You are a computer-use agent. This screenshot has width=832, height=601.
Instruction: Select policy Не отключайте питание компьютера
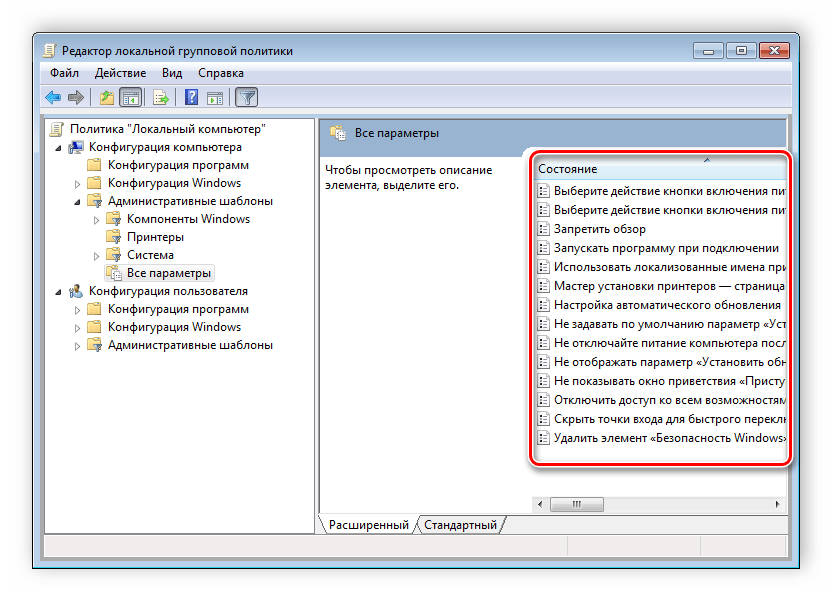click(670, 343)
